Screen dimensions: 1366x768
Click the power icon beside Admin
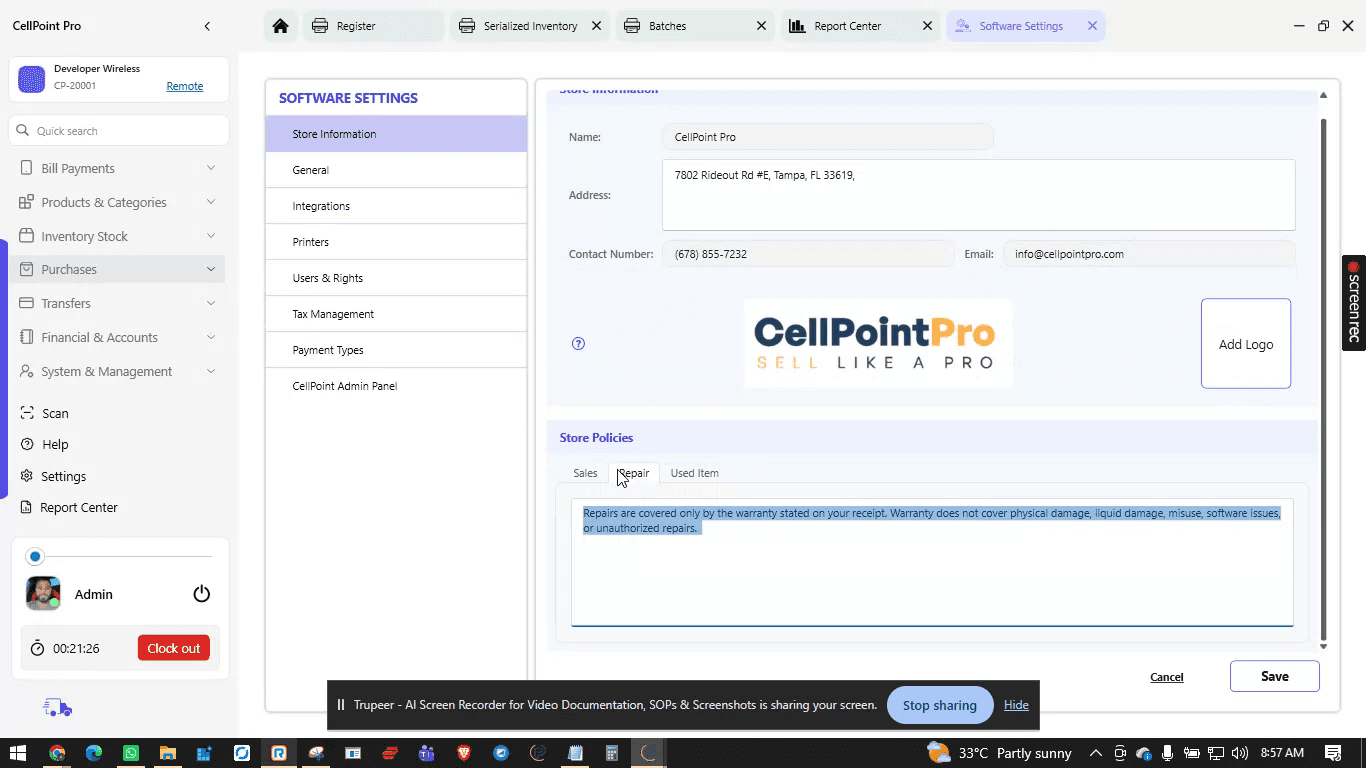[x=201, y=594]
